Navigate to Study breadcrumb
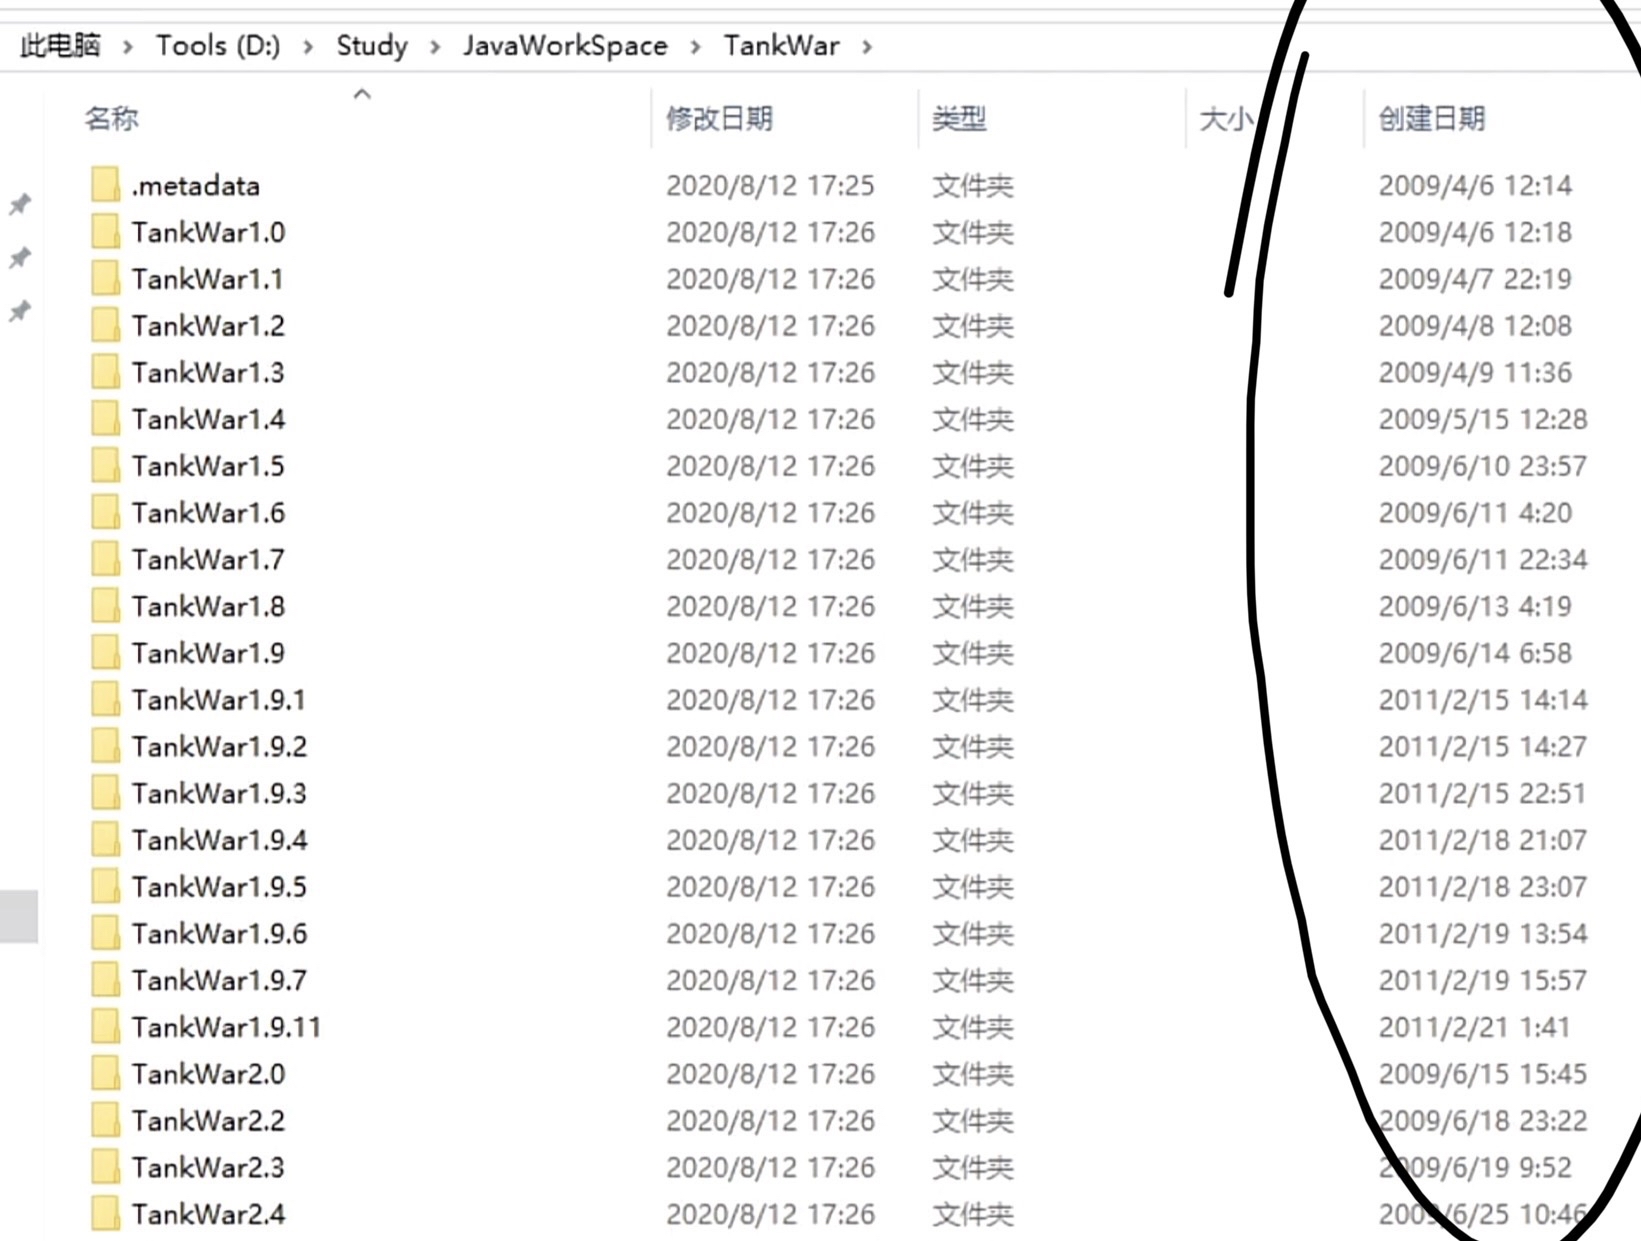This screenshot has width=1641, height=1241. [372, 46]
